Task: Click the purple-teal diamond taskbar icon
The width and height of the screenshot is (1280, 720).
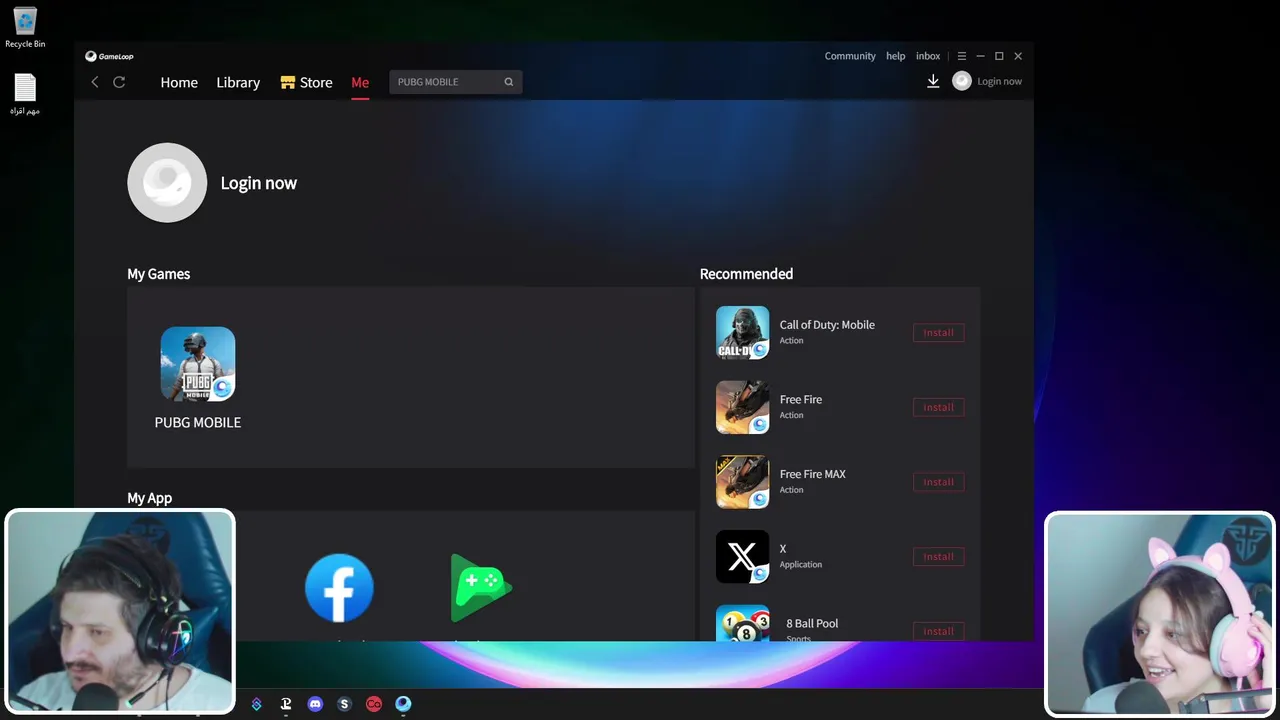Action: tap(256, 704)
